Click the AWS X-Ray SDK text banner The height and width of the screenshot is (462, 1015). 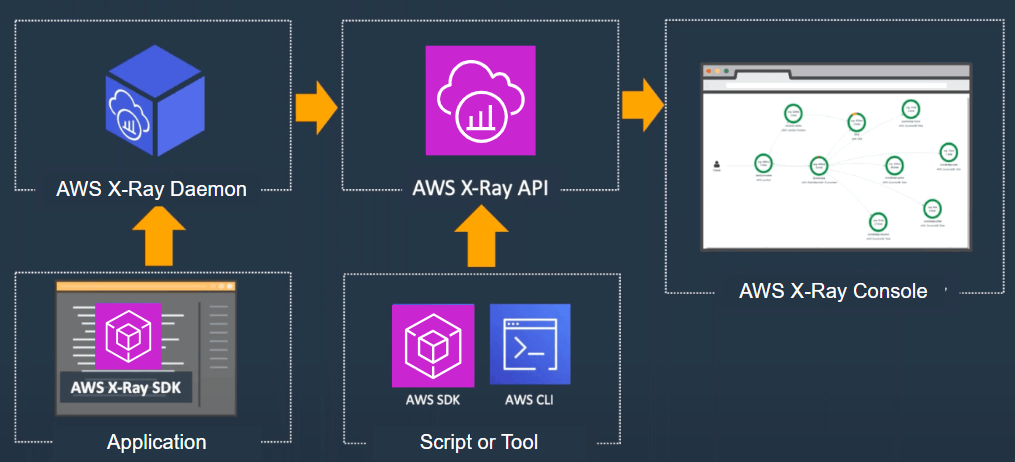coord(126,389)
